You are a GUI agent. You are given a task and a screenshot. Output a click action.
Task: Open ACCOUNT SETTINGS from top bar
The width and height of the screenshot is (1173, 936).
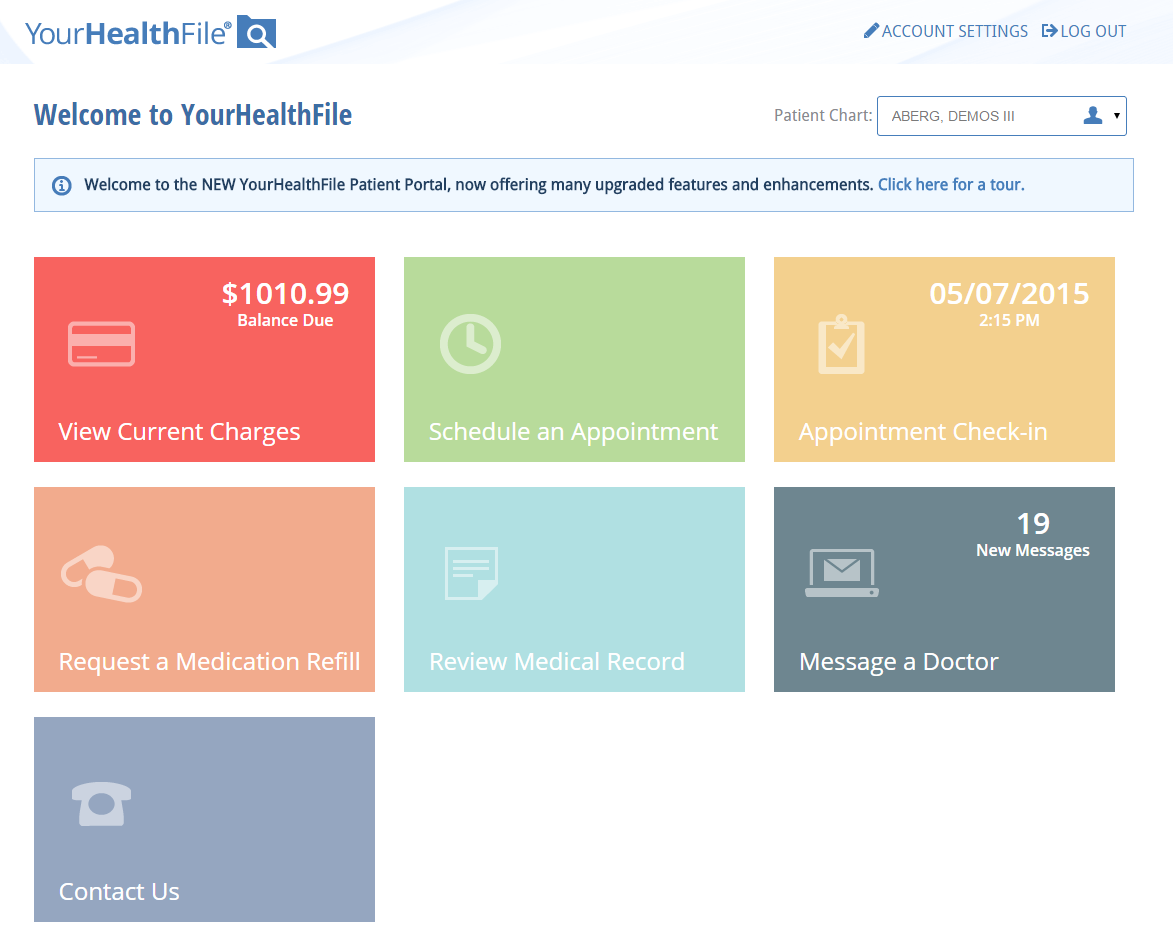pos(953,30)
